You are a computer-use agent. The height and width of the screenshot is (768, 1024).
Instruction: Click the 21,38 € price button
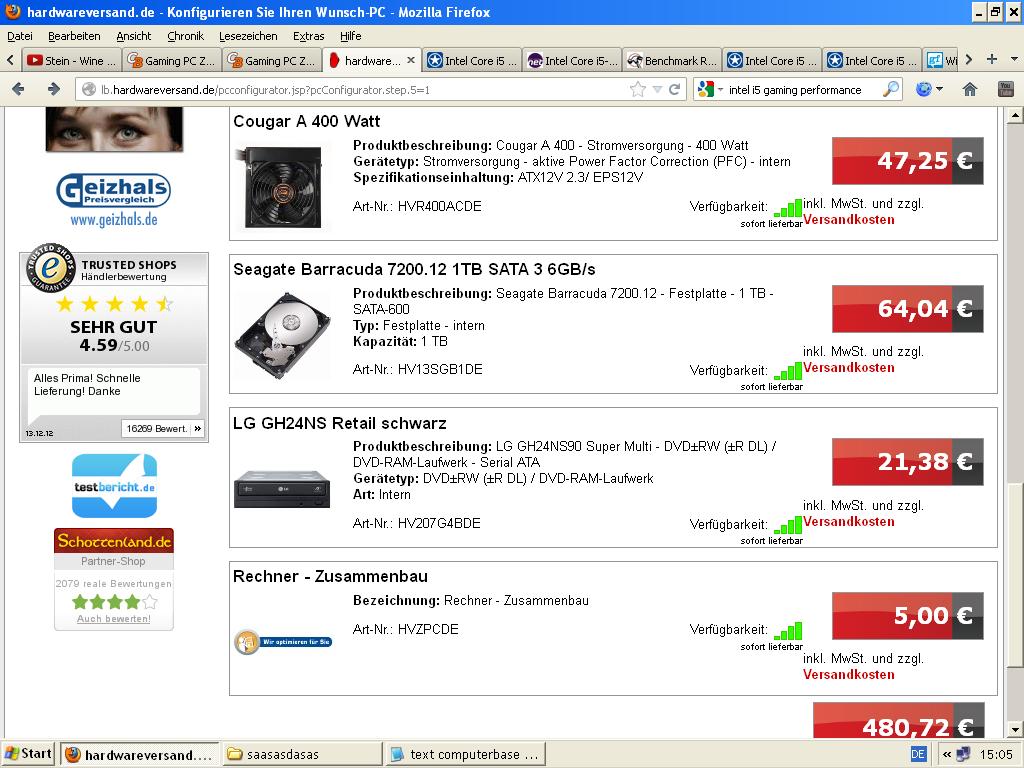[908, 462]
